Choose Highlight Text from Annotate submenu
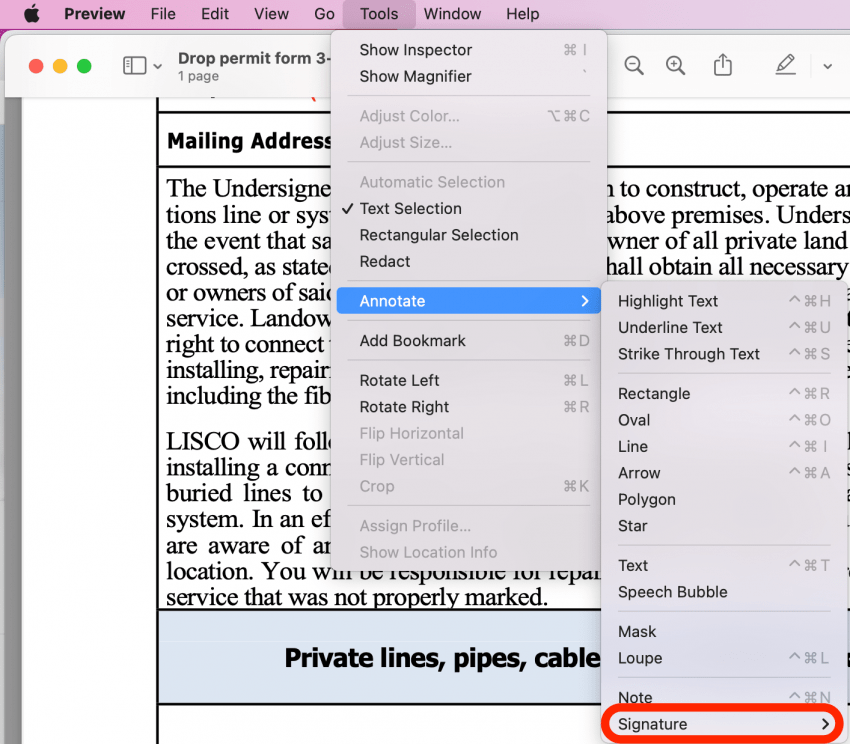This screenshot has width=850, height=744. pyautogui.click(x=668, y=301)
